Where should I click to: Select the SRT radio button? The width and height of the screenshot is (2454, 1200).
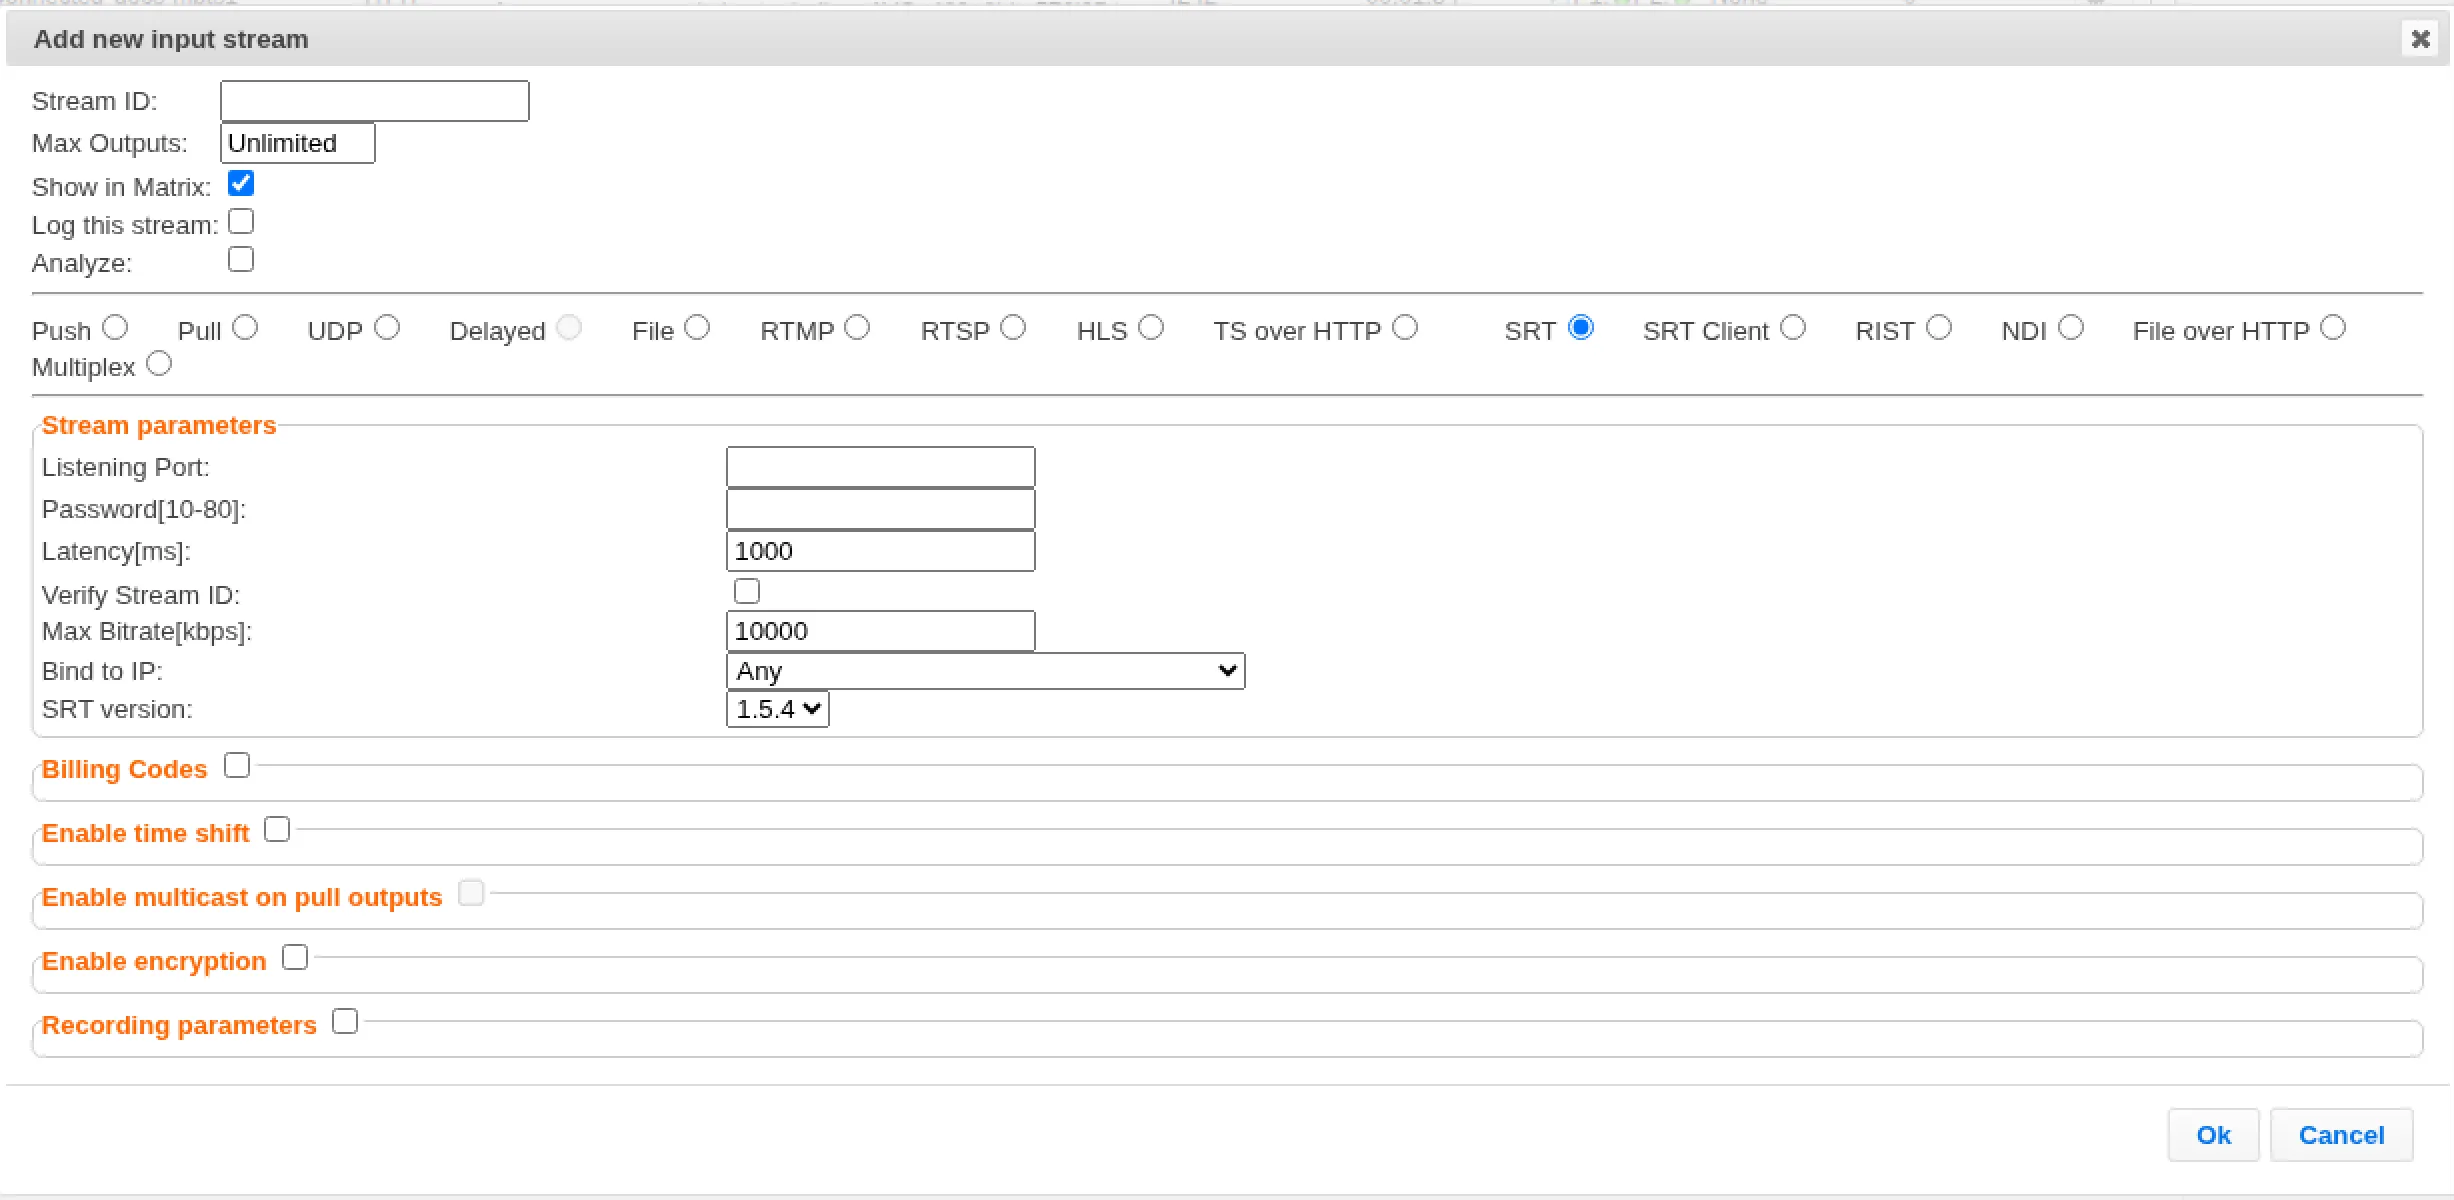tap(1581, 327)
